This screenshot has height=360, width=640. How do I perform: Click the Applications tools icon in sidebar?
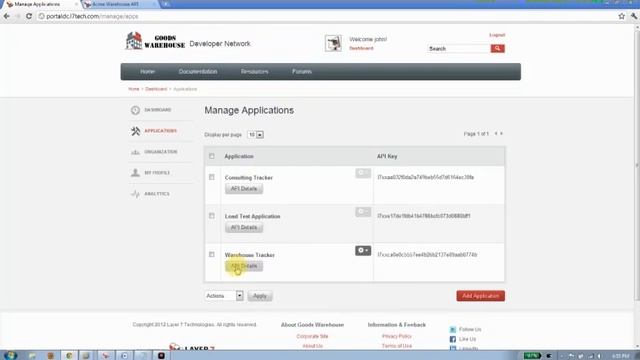[x=135, y=131]
